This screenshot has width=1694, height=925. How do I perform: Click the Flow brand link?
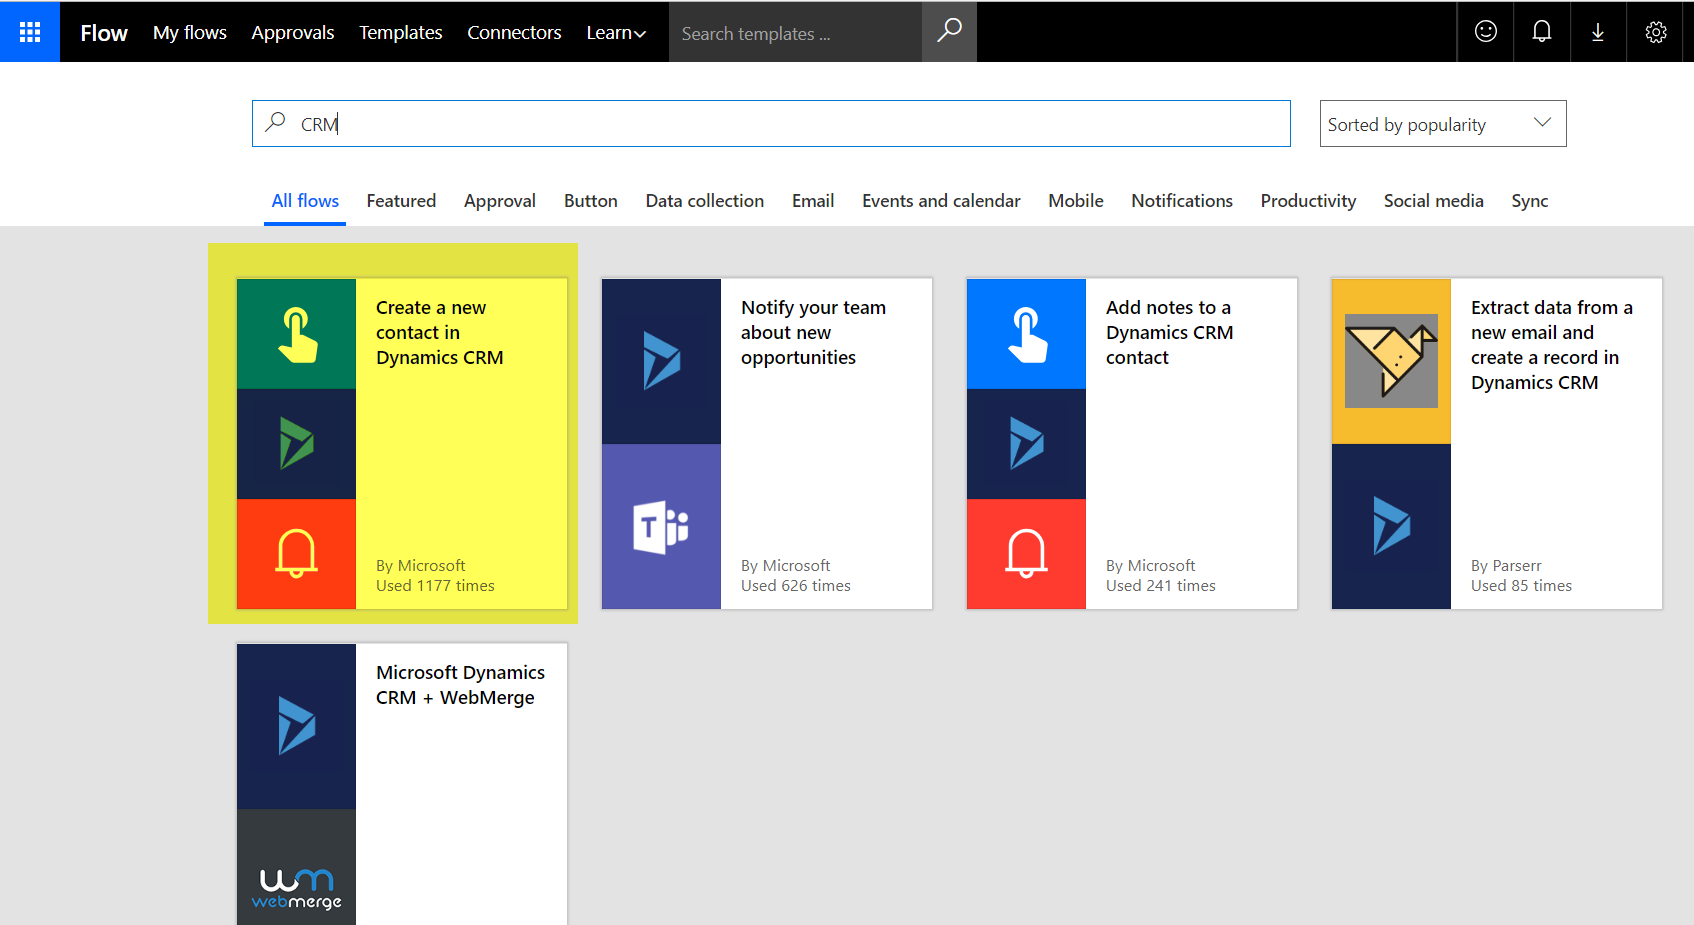104,33
